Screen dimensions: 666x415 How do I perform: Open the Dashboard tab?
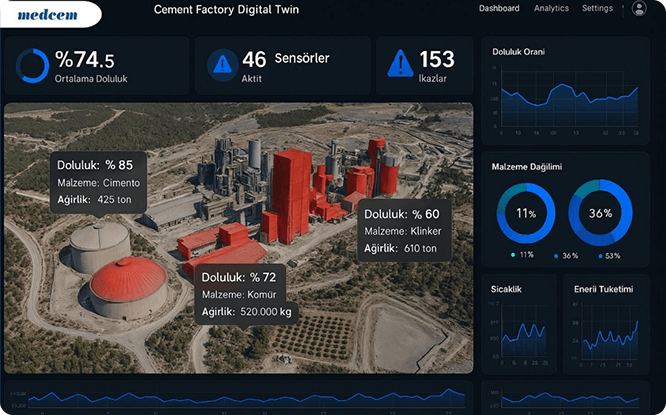pos(499,8)
